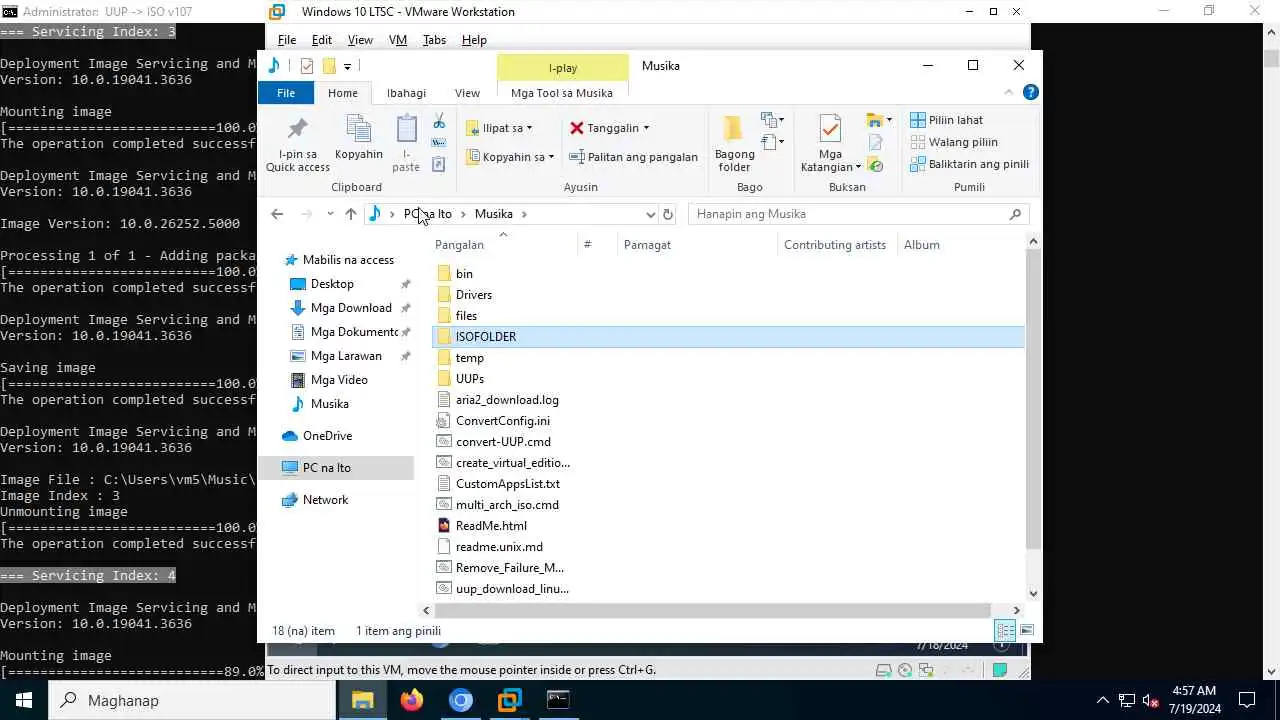This screenshot has width=1280, height=720.
Task: Open the File tab
Action: coord(286,93)
